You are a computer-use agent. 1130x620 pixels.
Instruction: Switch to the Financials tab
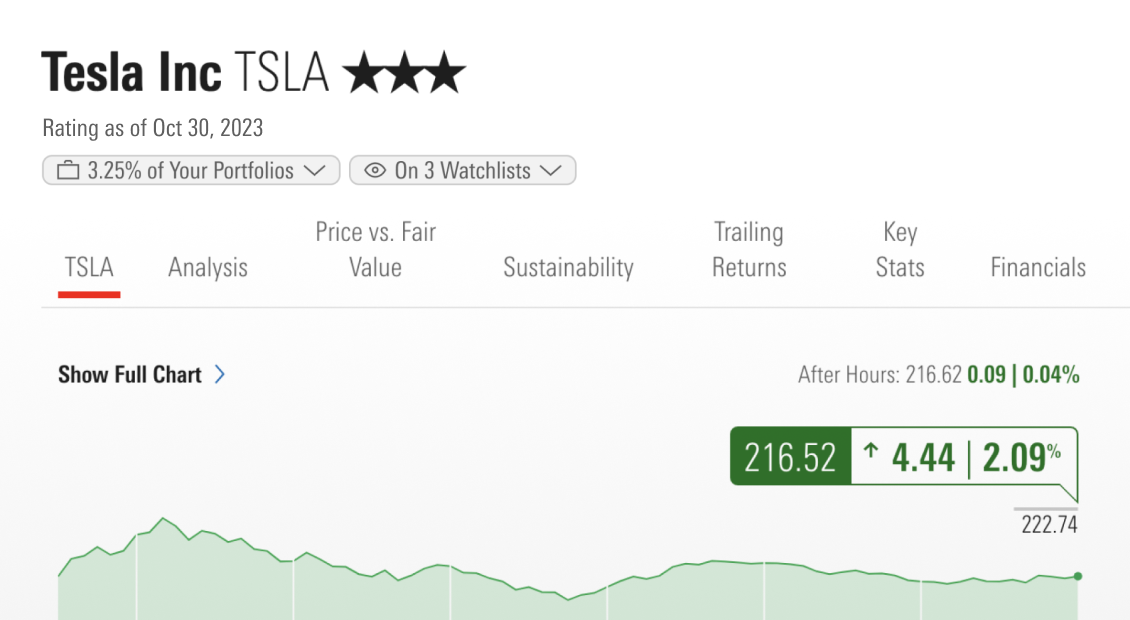coord(1038,268)
